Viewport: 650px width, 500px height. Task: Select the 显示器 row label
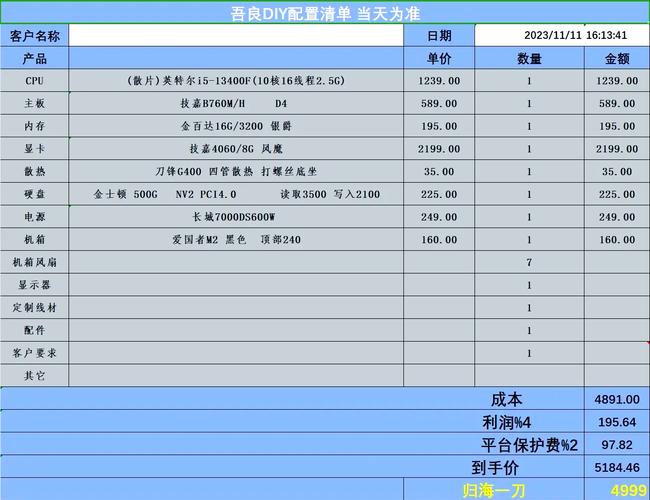[x=34, y=285]
